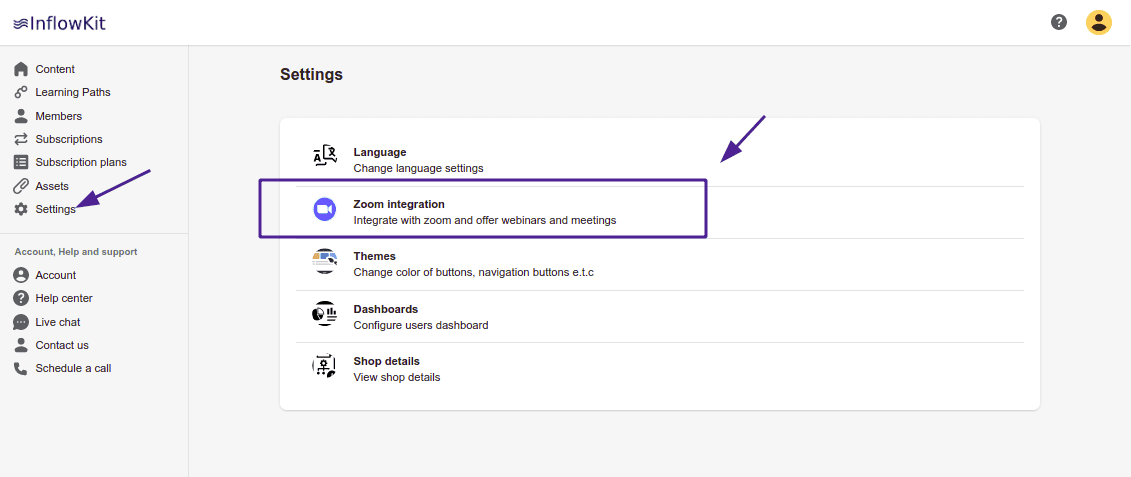Click the Schedule a call phone icon
This screenshot has height=477, width=1131.
coord(21,368)
